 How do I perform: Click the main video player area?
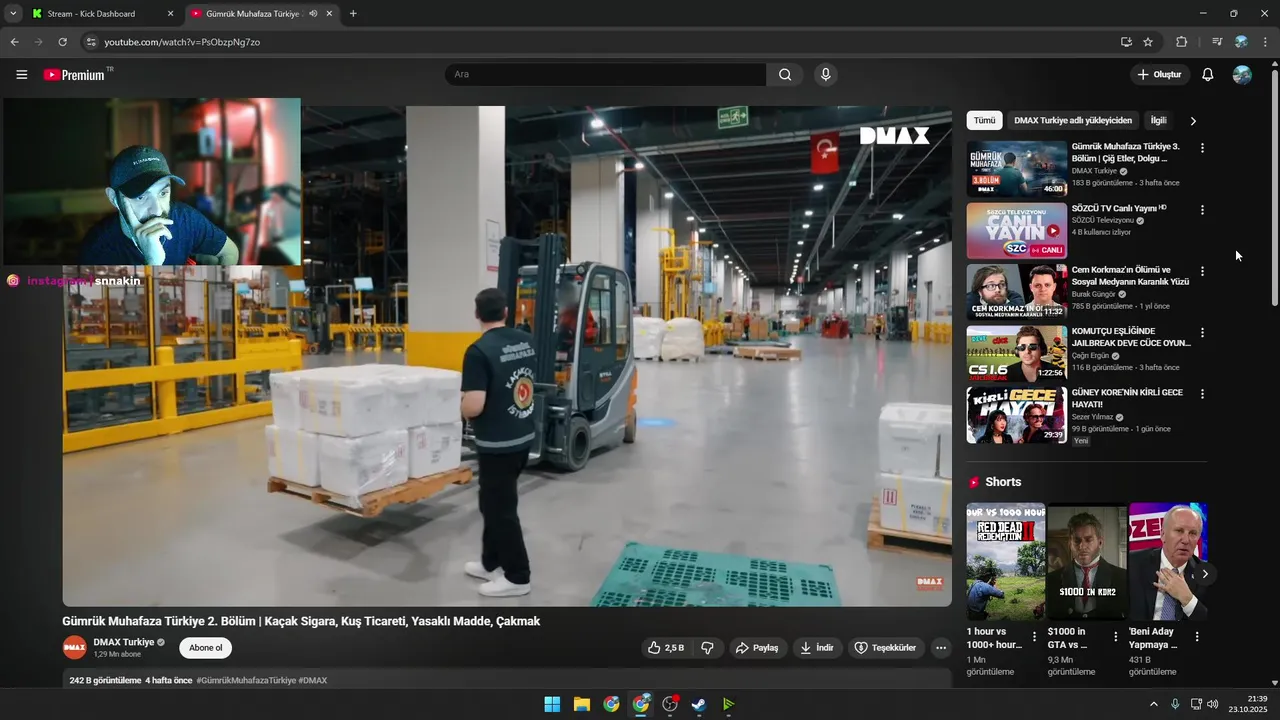pos(507,356)
